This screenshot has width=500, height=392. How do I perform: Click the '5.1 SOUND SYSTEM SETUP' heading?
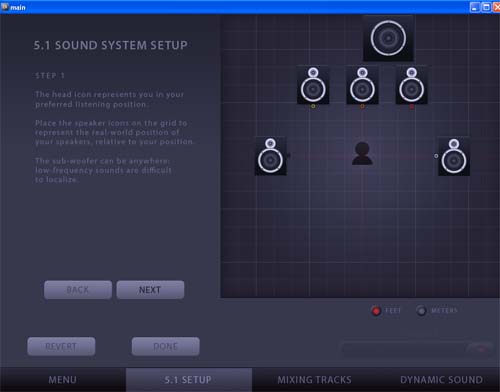(x=110, y=45)
